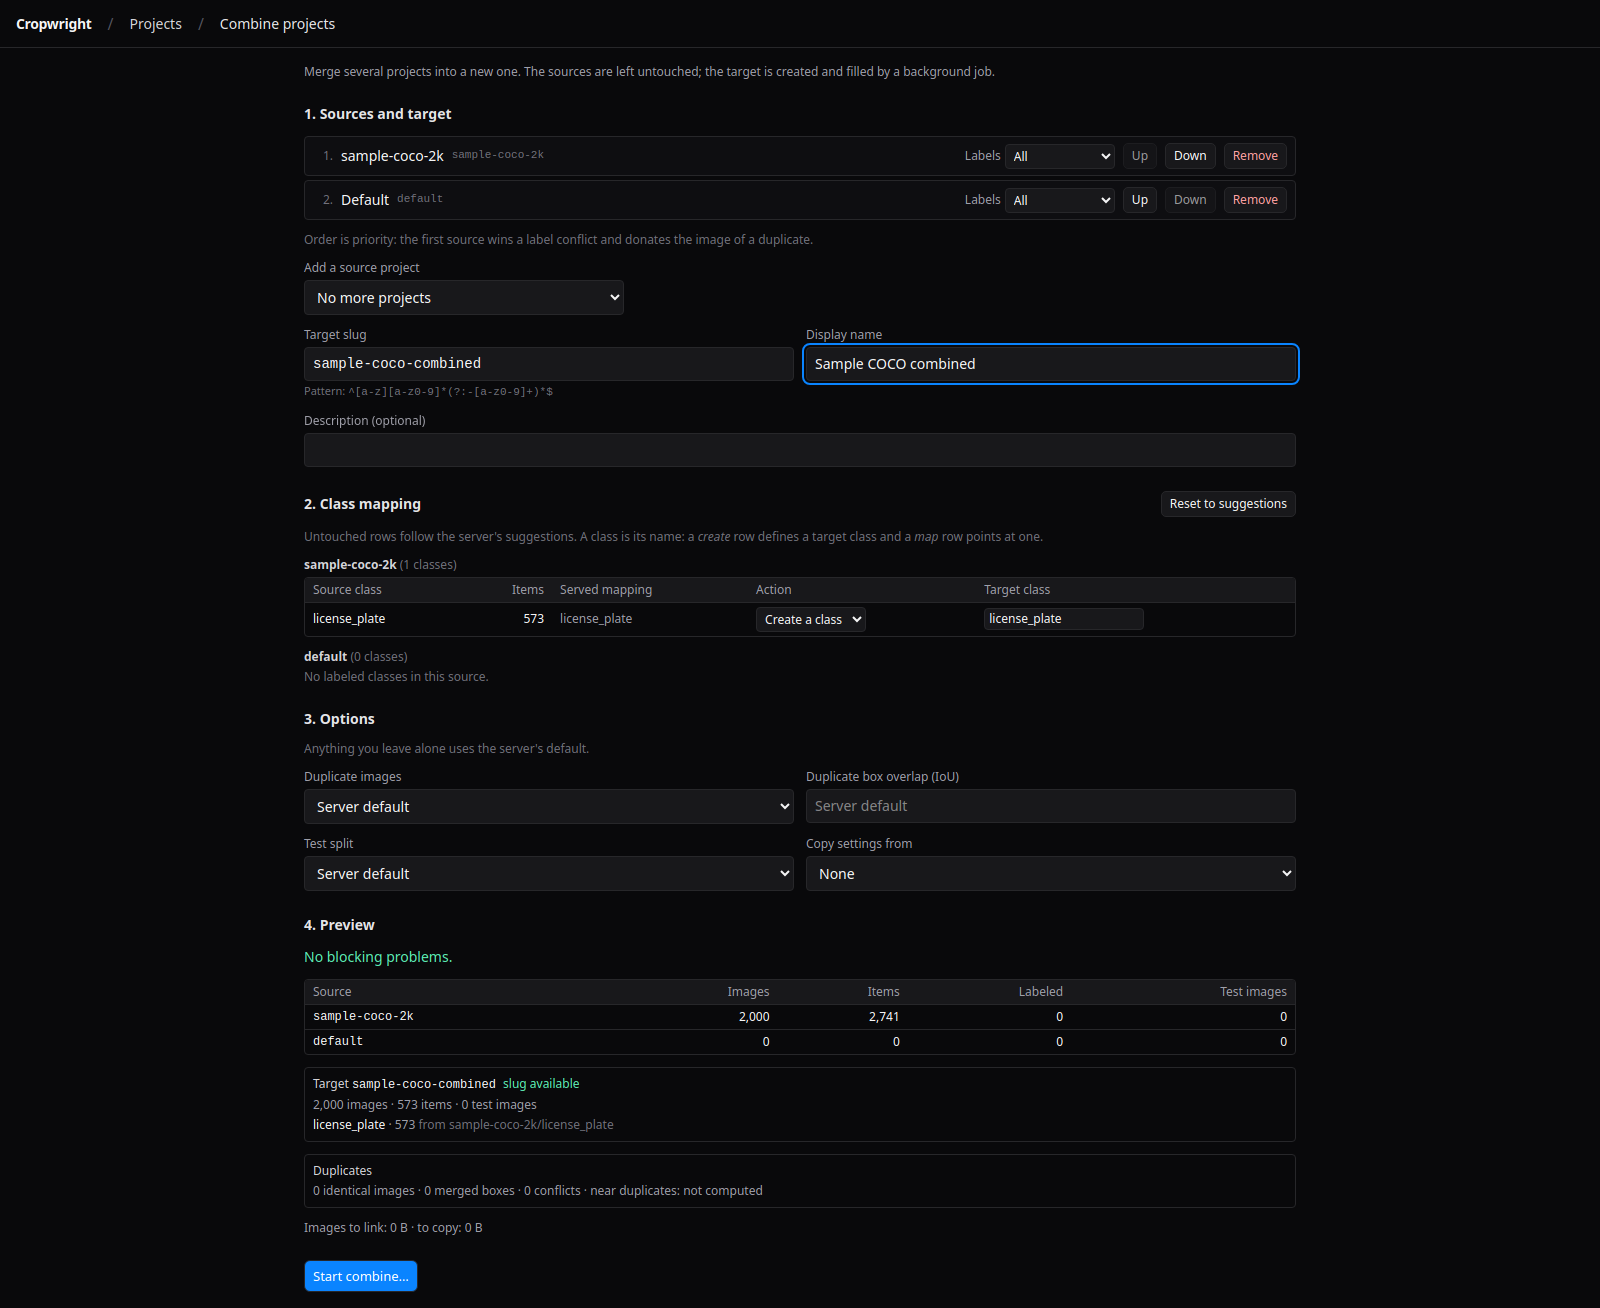Edit the license_plate target class field
The width and height of the screenshot is (1600, 1308).
pyautogui.click(x=1064, y=619)
